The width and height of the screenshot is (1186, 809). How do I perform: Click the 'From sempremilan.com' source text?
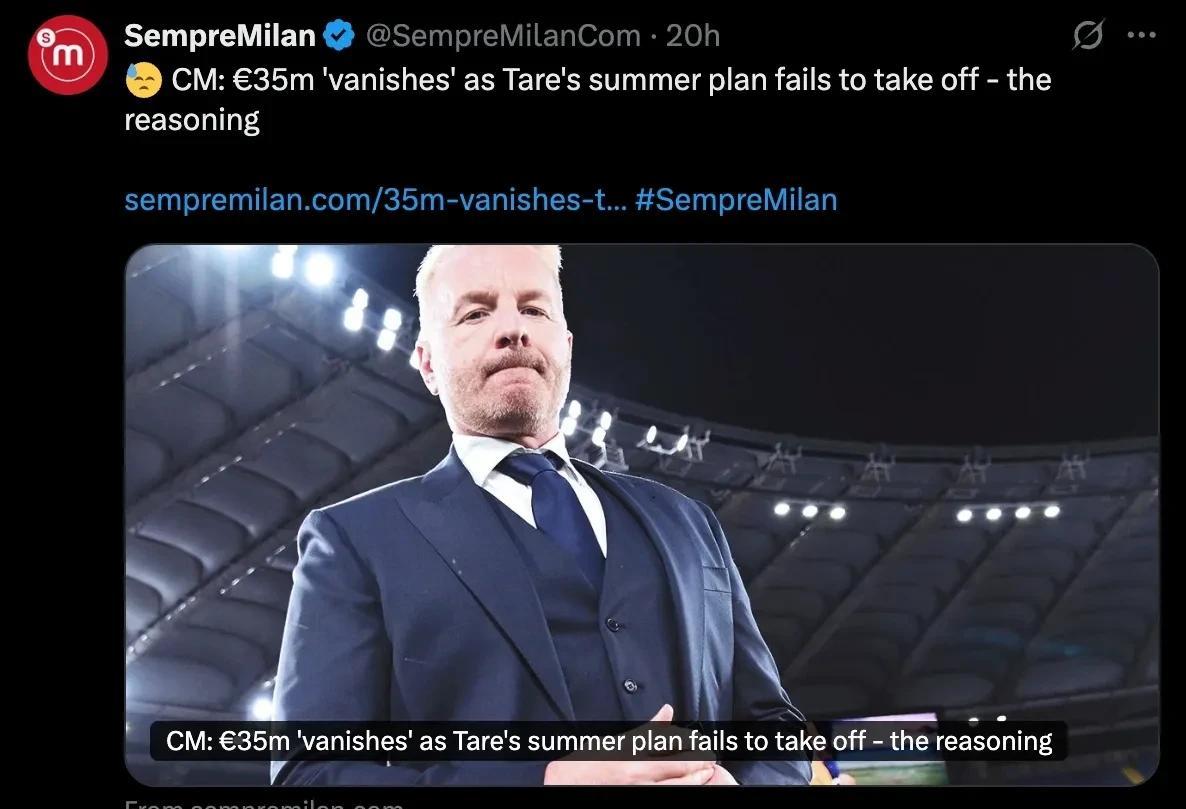(x=264, y=803)
